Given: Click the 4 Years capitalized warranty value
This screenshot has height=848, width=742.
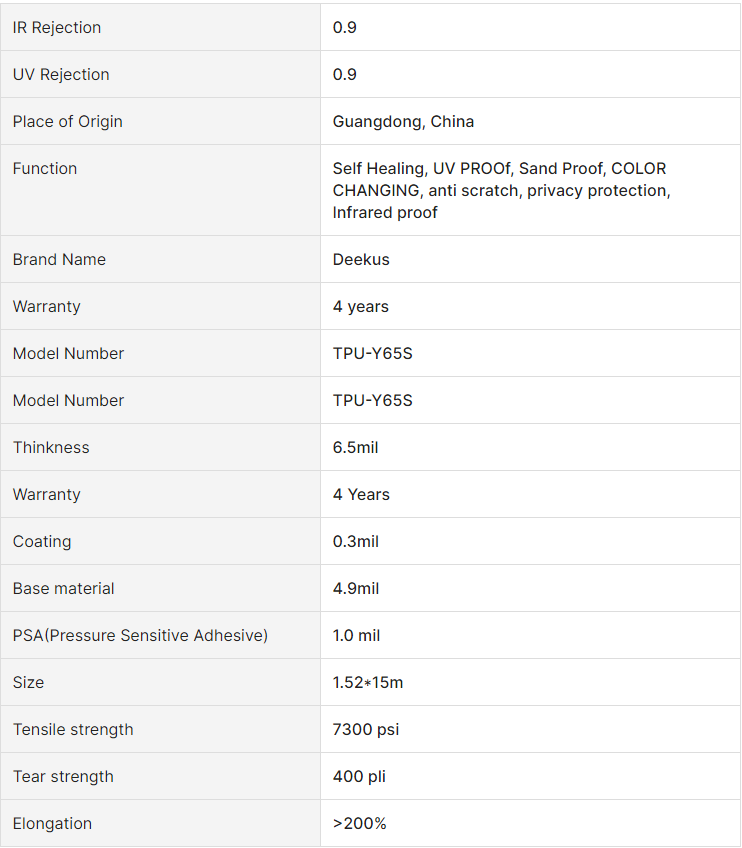Looking at the screenshot, I should pos(361,494).
